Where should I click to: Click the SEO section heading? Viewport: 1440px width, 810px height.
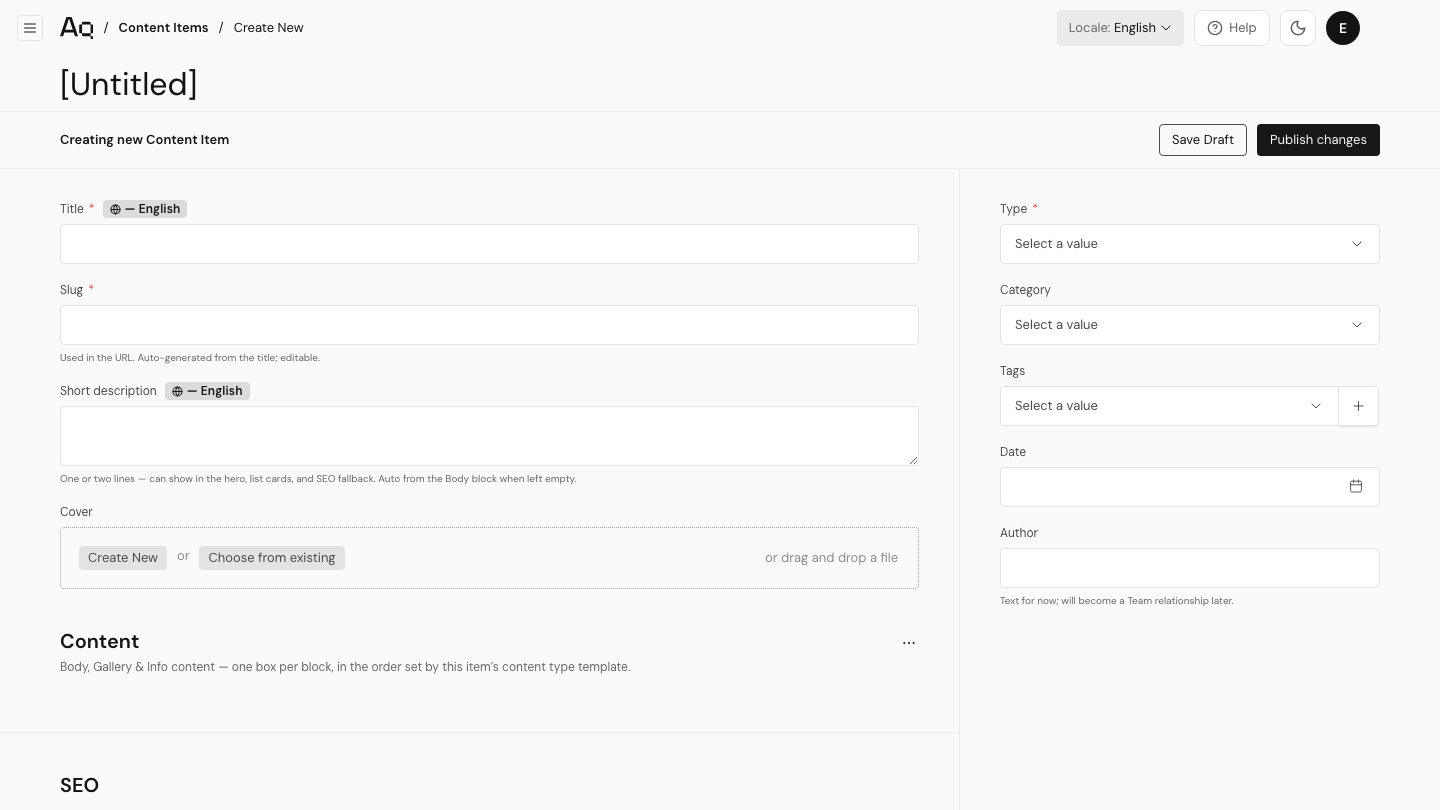79,785
